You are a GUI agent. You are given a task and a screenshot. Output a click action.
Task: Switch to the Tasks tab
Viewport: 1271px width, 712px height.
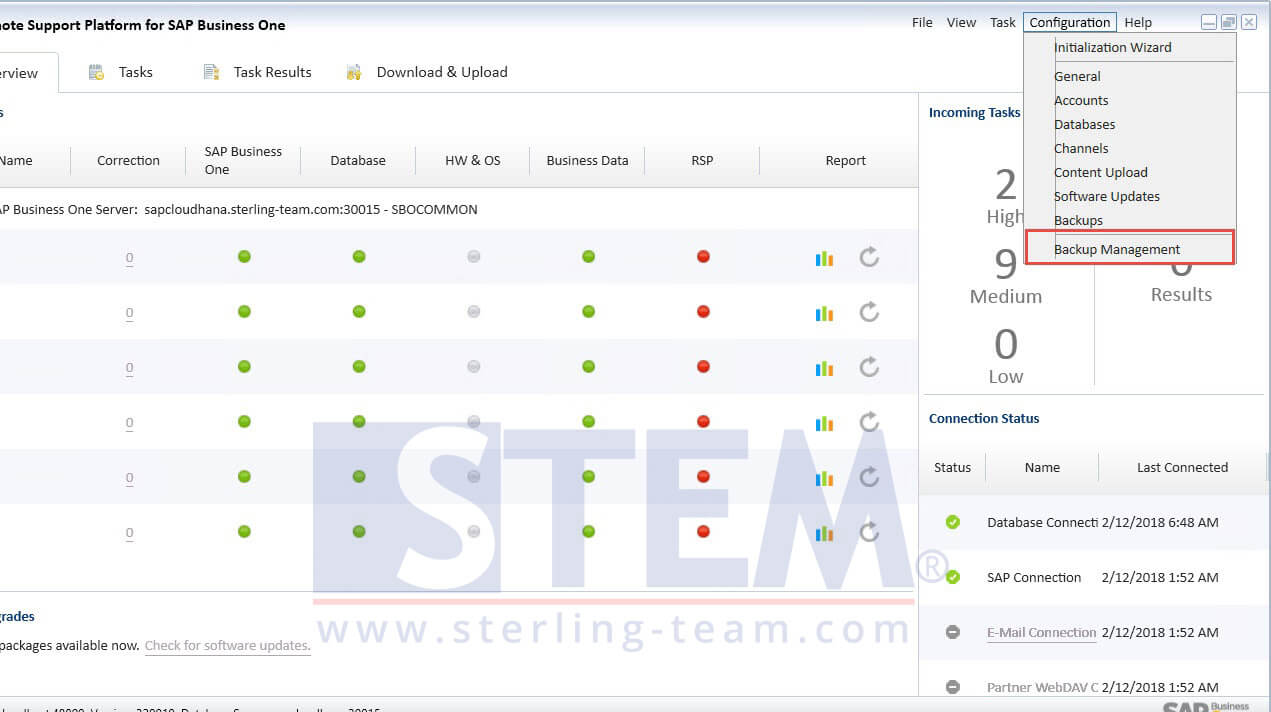click(x=135, y=72)
